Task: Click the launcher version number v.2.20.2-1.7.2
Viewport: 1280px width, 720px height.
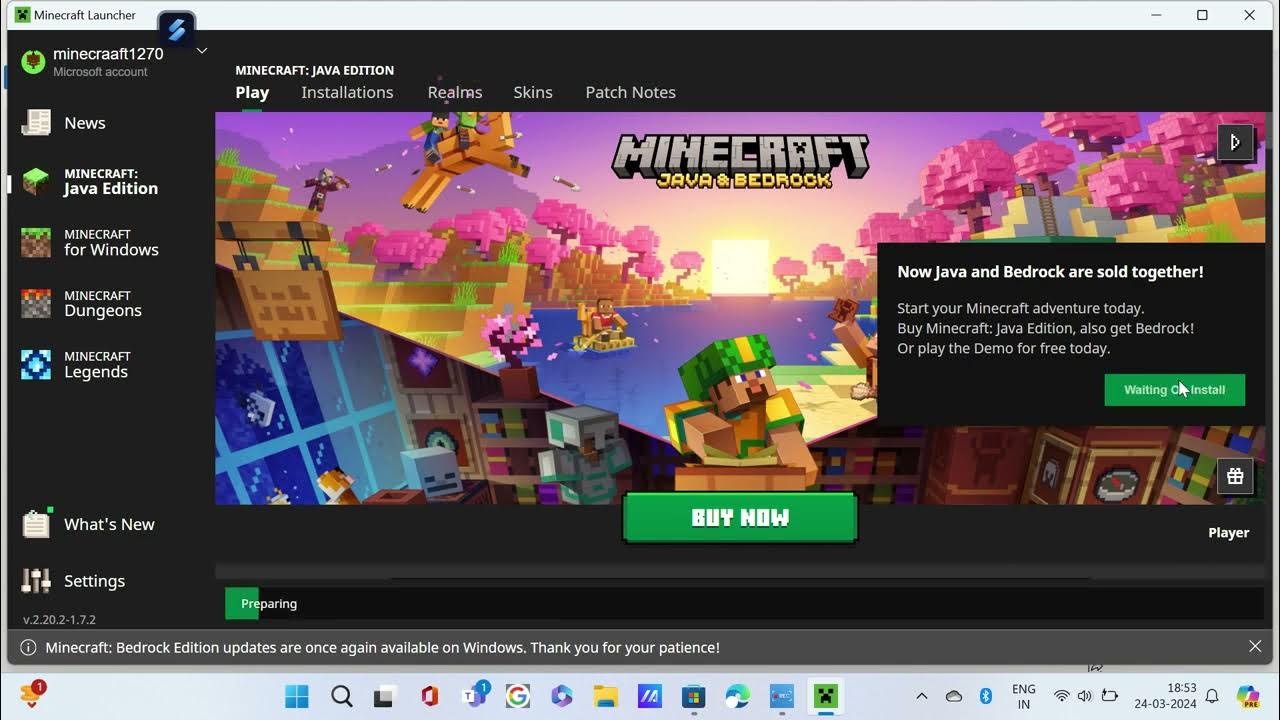Action: (x=59, y=620)
